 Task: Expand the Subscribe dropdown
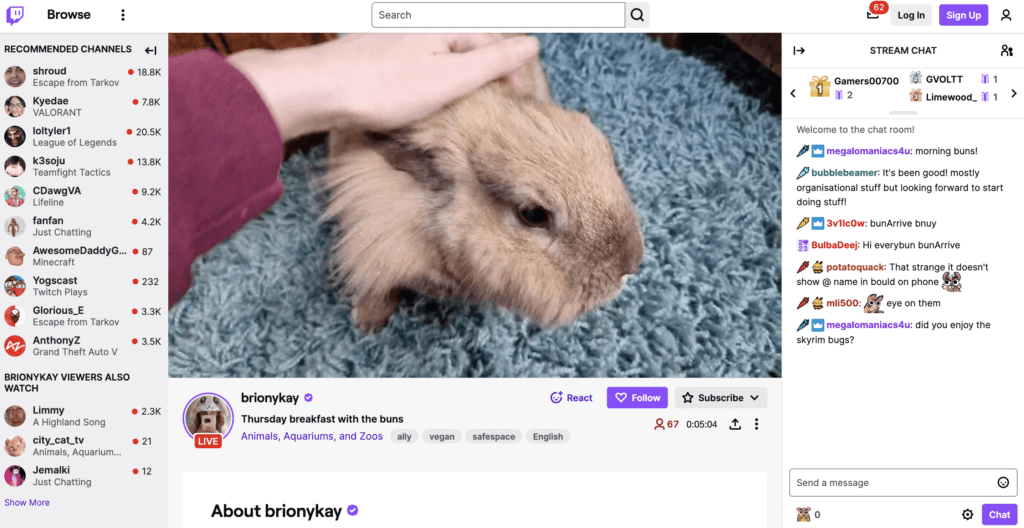pos(720,397)
